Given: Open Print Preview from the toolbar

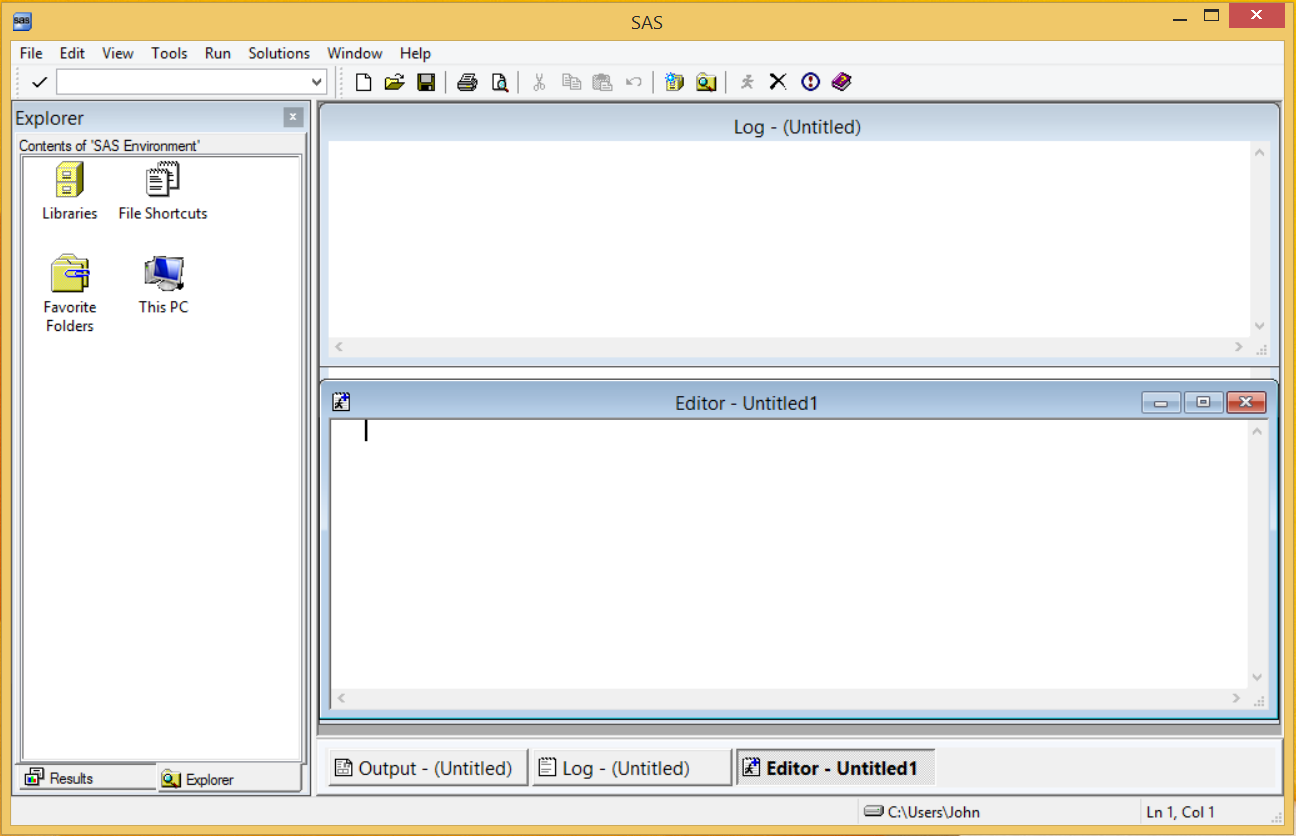Looking at the screenshot, I should pyautogui.click(x=499, y=82).
